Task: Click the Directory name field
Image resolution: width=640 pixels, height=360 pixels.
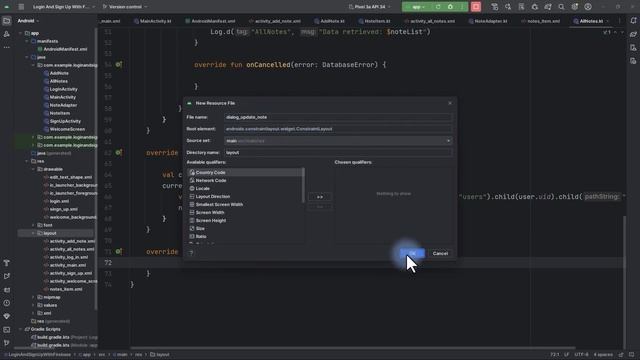Action: point(338,153)
